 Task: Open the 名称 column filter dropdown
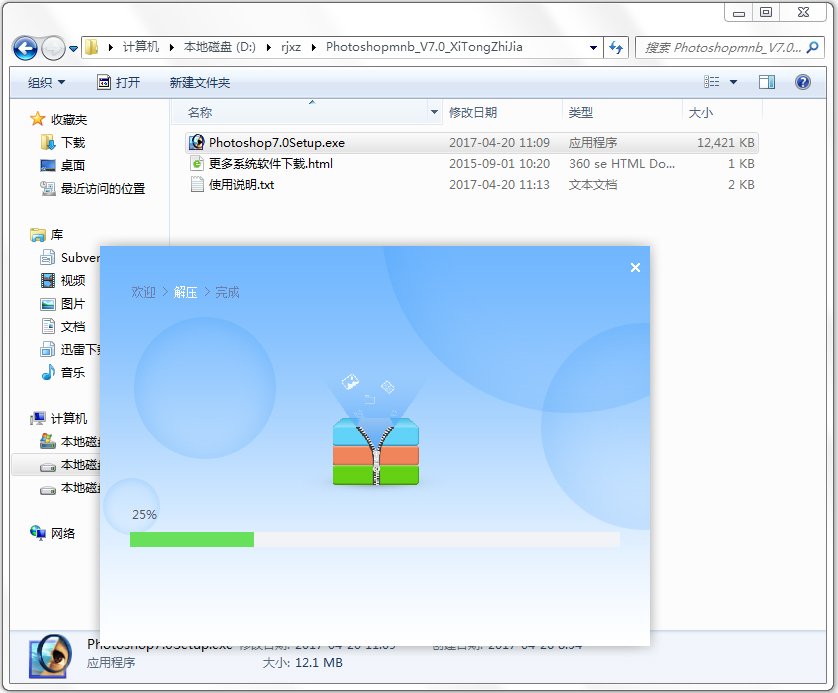434,112
